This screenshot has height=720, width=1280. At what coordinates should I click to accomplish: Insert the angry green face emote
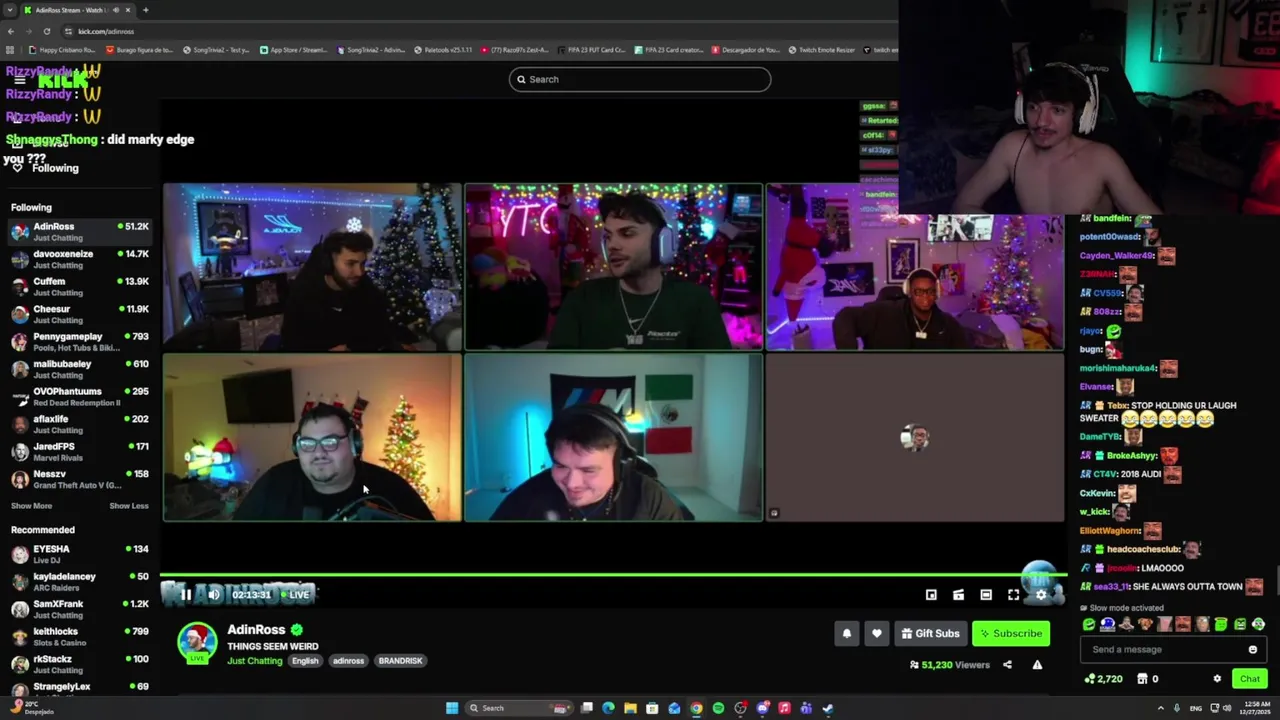[x=1240, y=625]
